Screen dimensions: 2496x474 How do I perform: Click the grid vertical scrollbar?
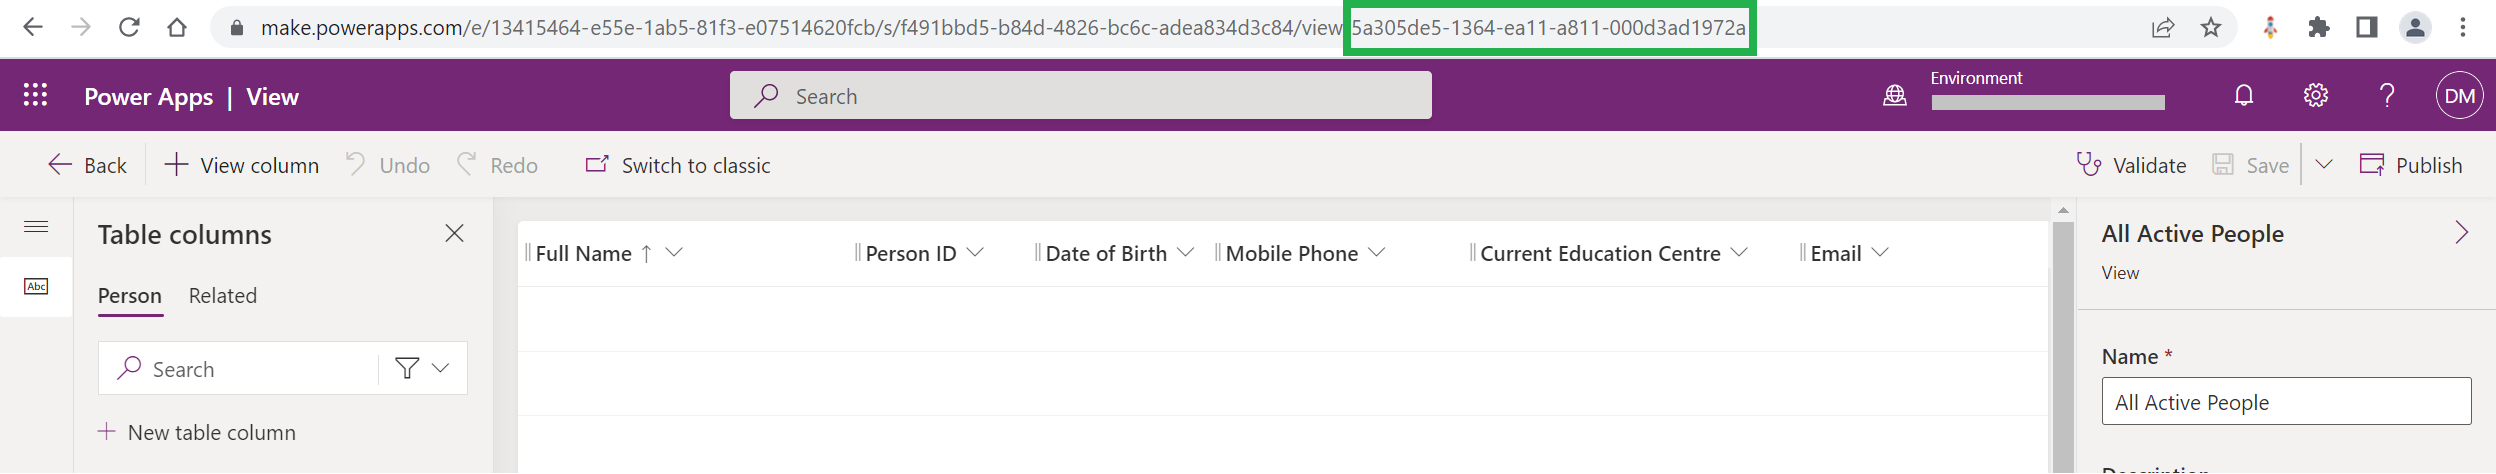2063,340
